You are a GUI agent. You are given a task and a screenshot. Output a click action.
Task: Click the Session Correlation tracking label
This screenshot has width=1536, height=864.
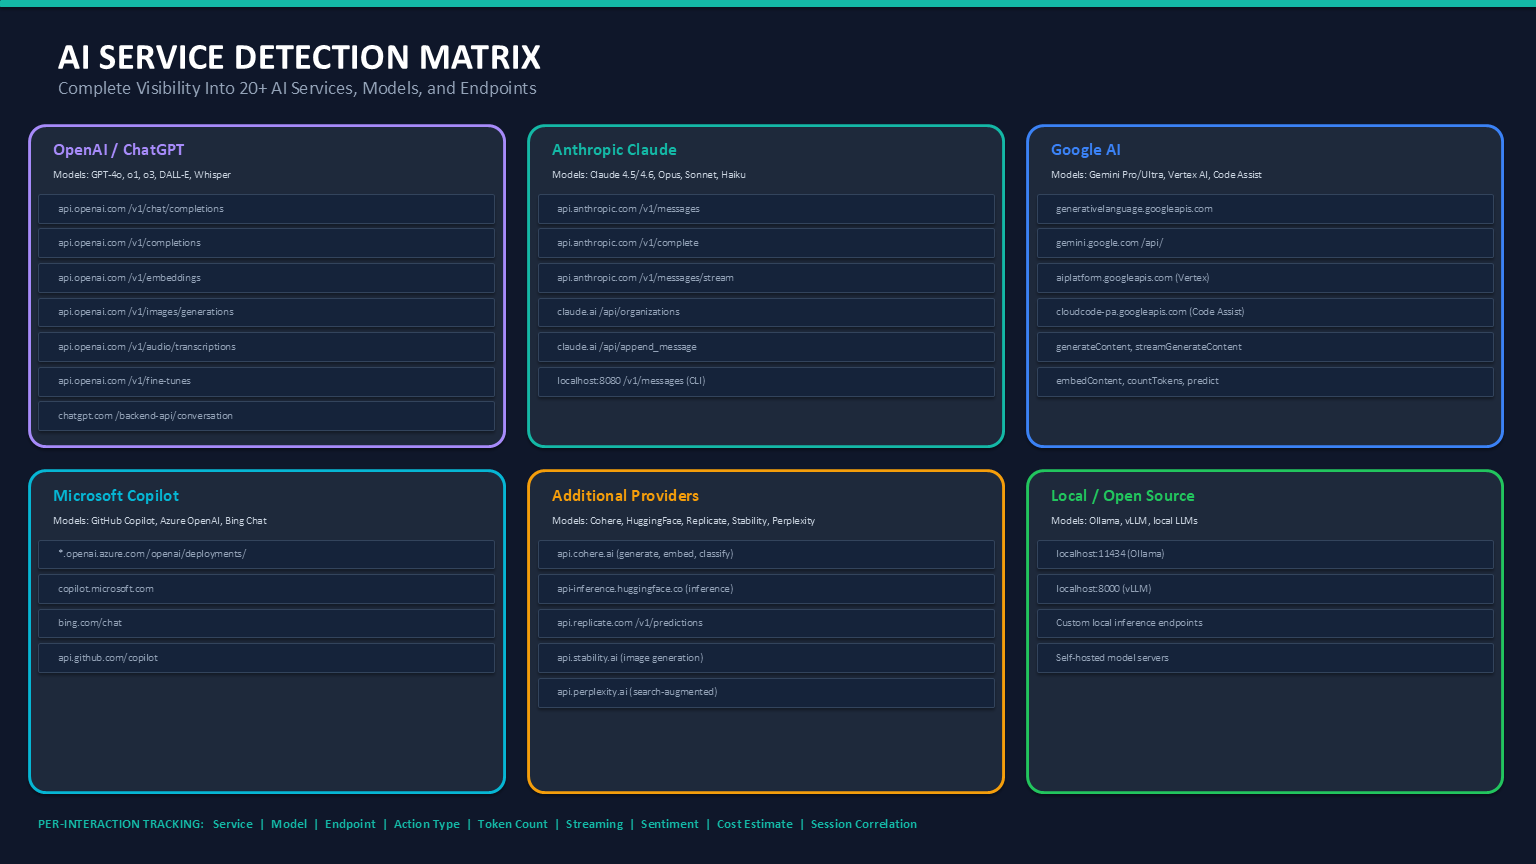[x=863, y=824]
